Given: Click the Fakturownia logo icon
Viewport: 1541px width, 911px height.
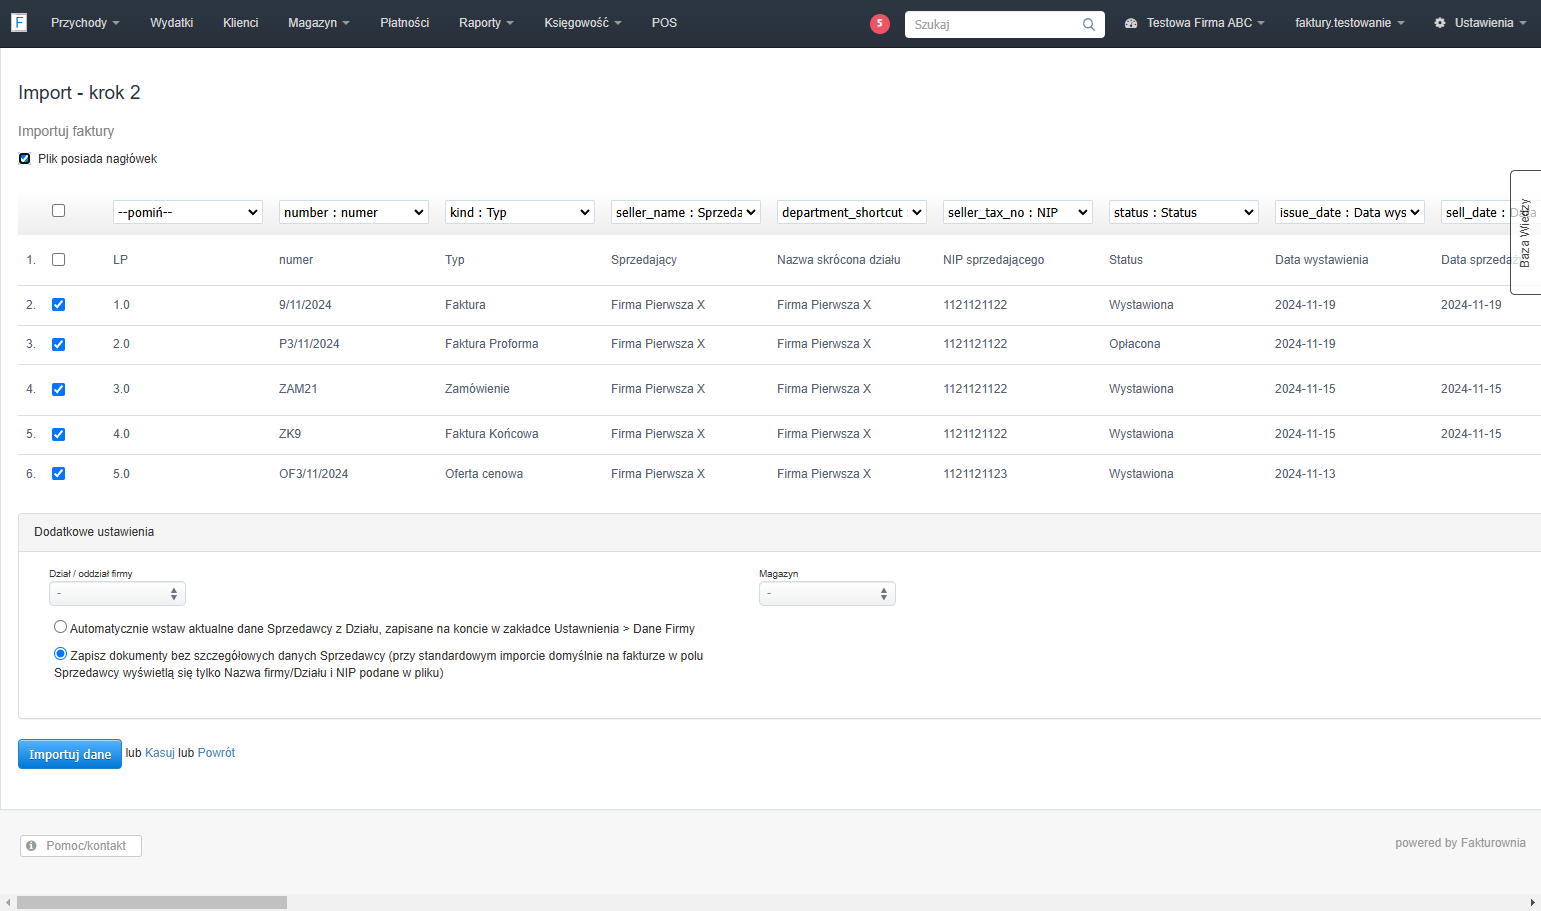Looking at the screenshot, I should [19, 22].
